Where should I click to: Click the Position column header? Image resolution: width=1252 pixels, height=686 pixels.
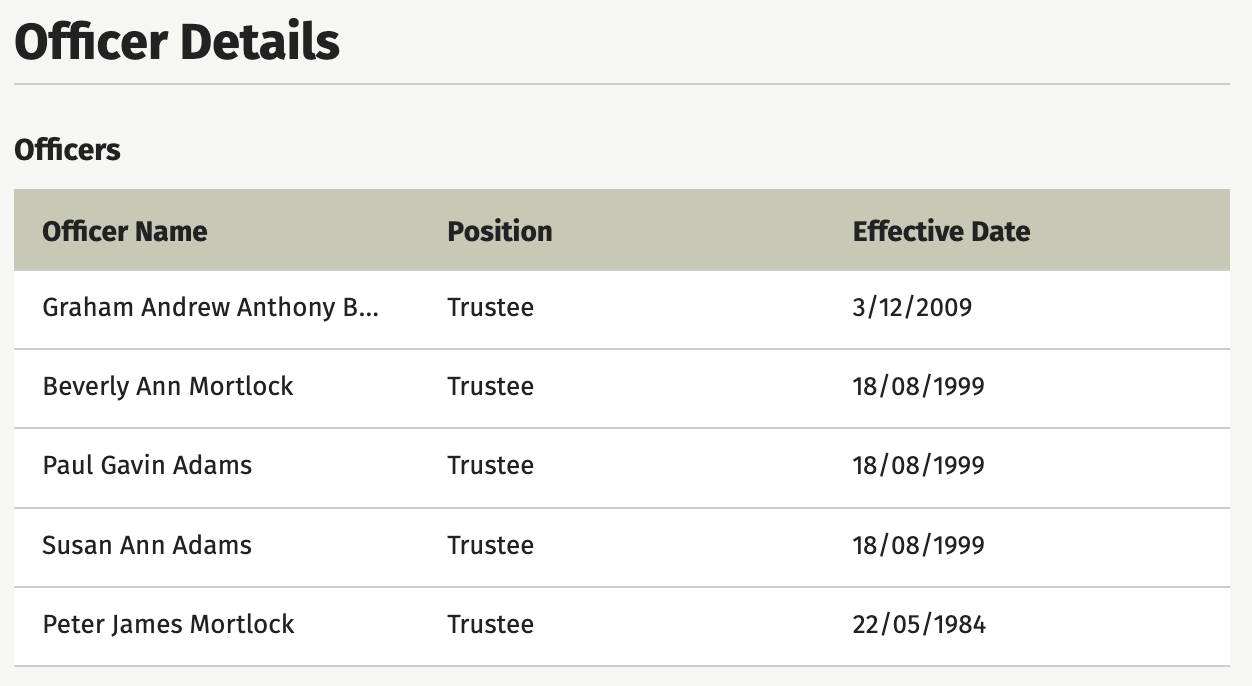(500, 231)
